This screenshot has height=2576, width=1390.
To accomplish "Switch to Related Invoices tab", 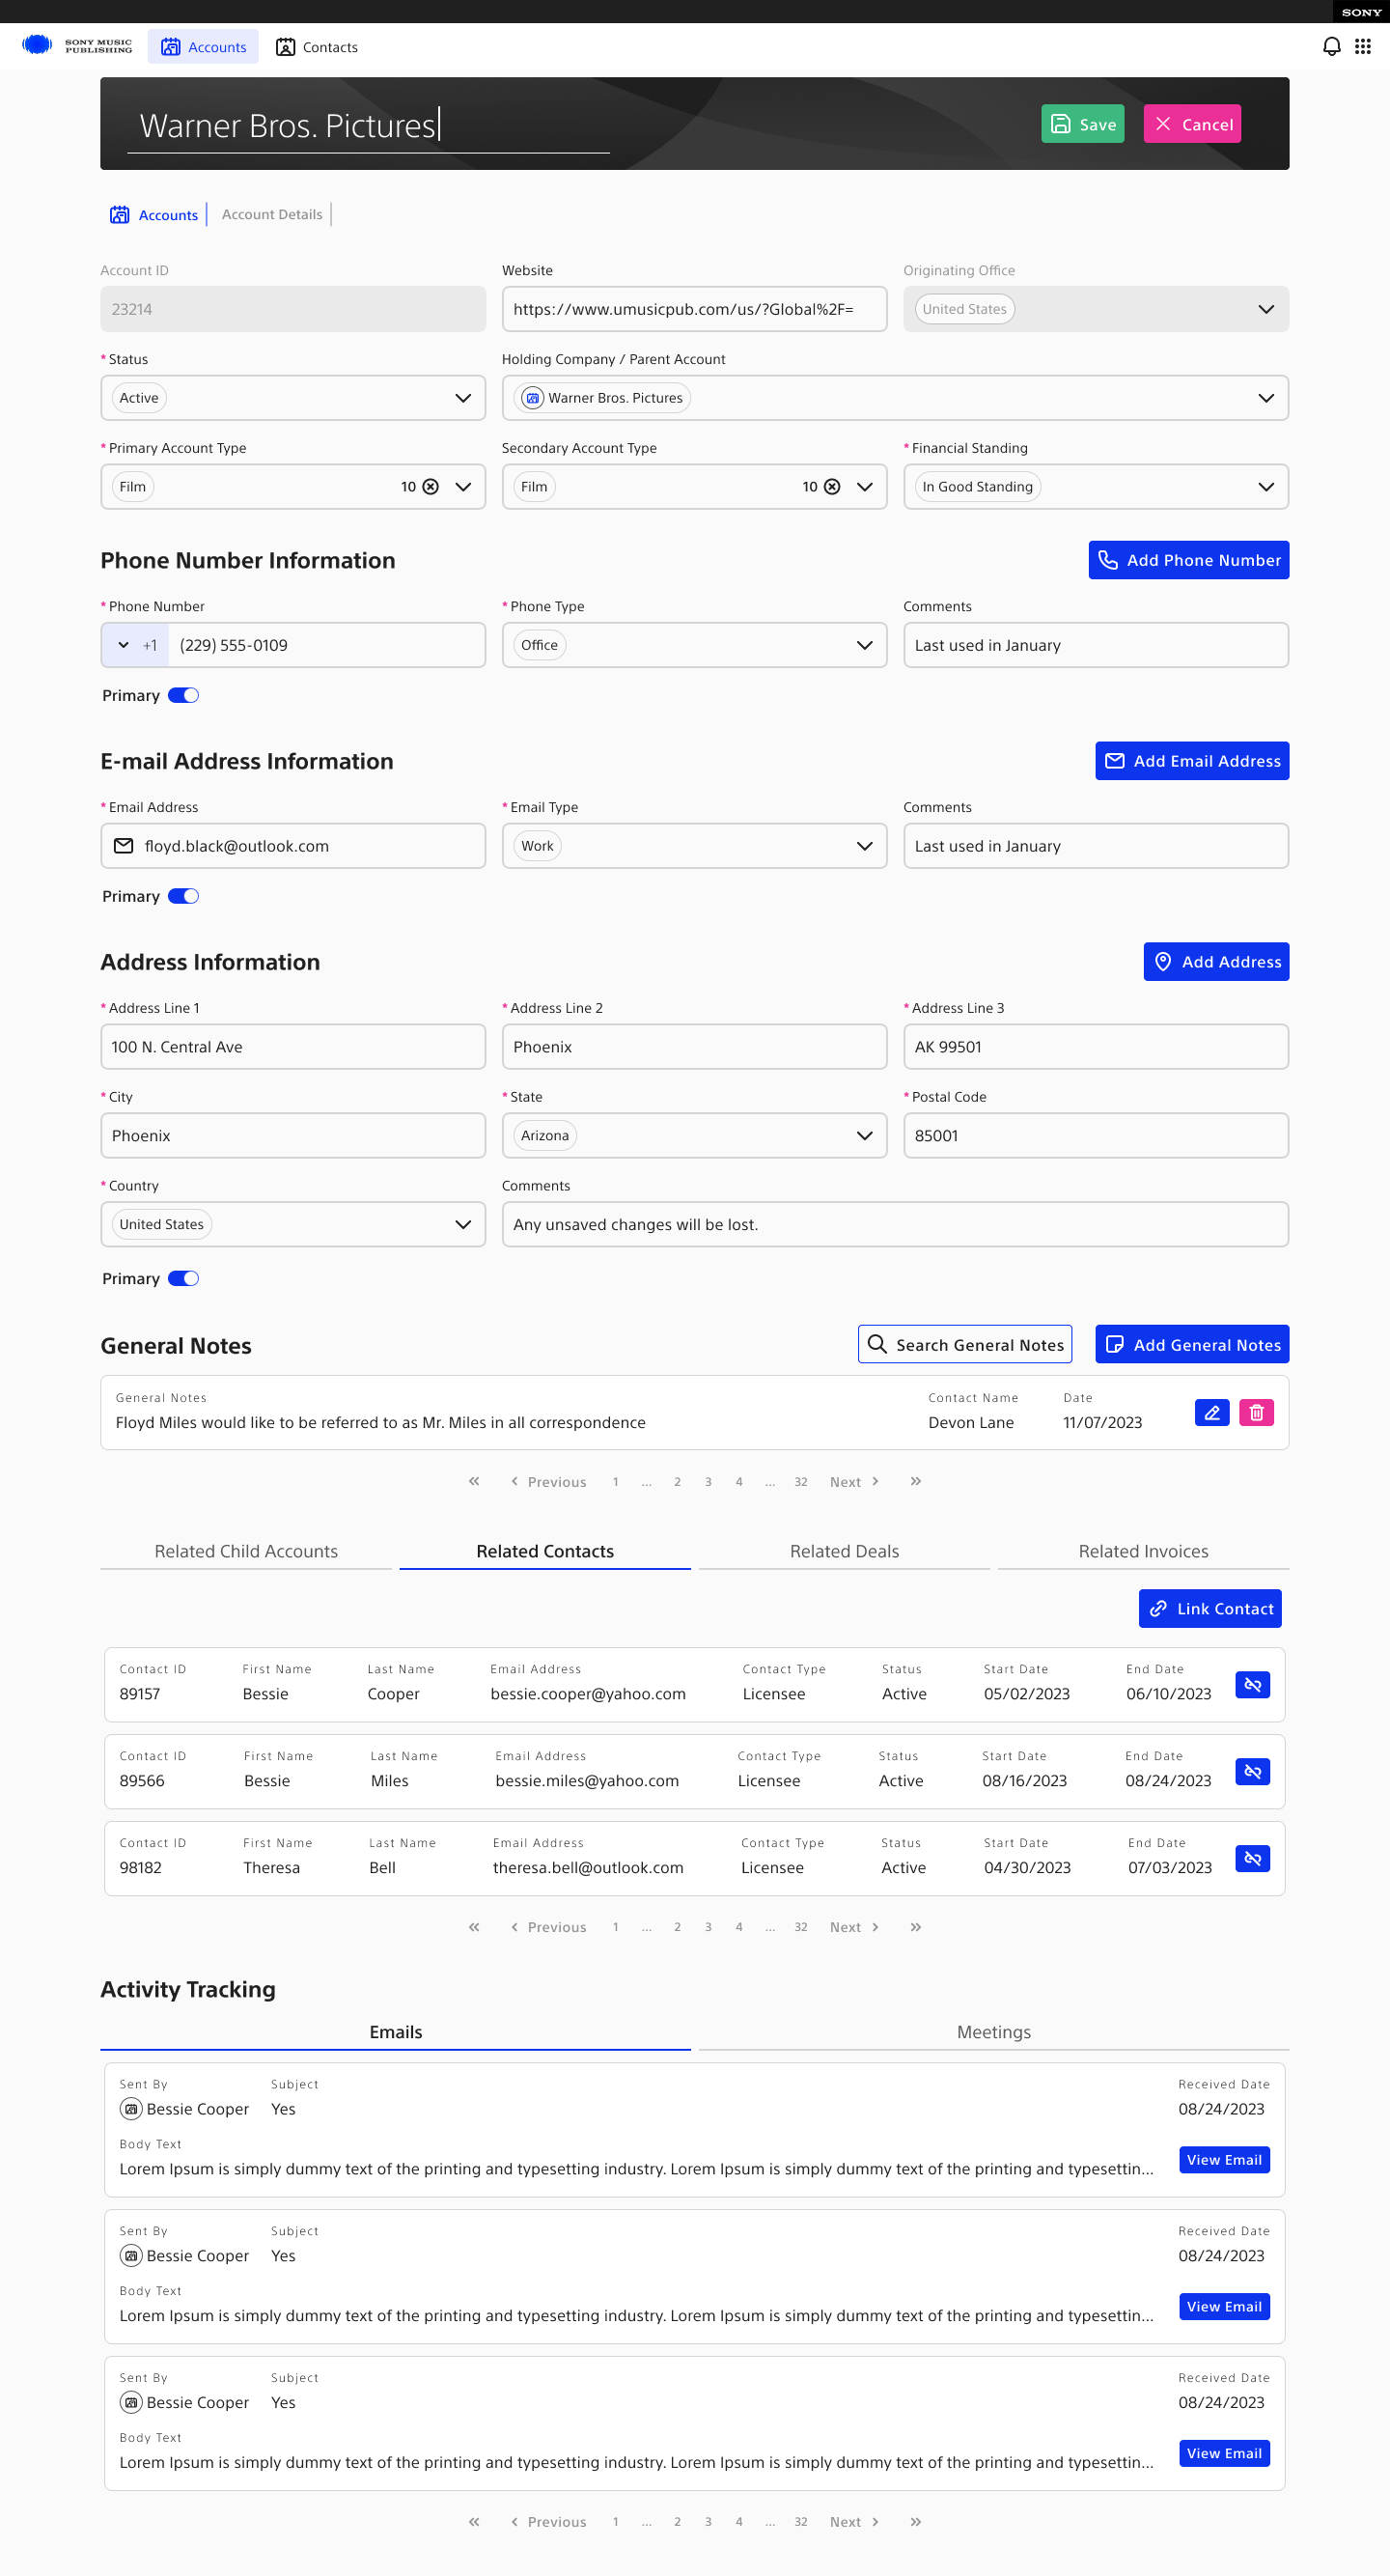I will point(1143,1551).
